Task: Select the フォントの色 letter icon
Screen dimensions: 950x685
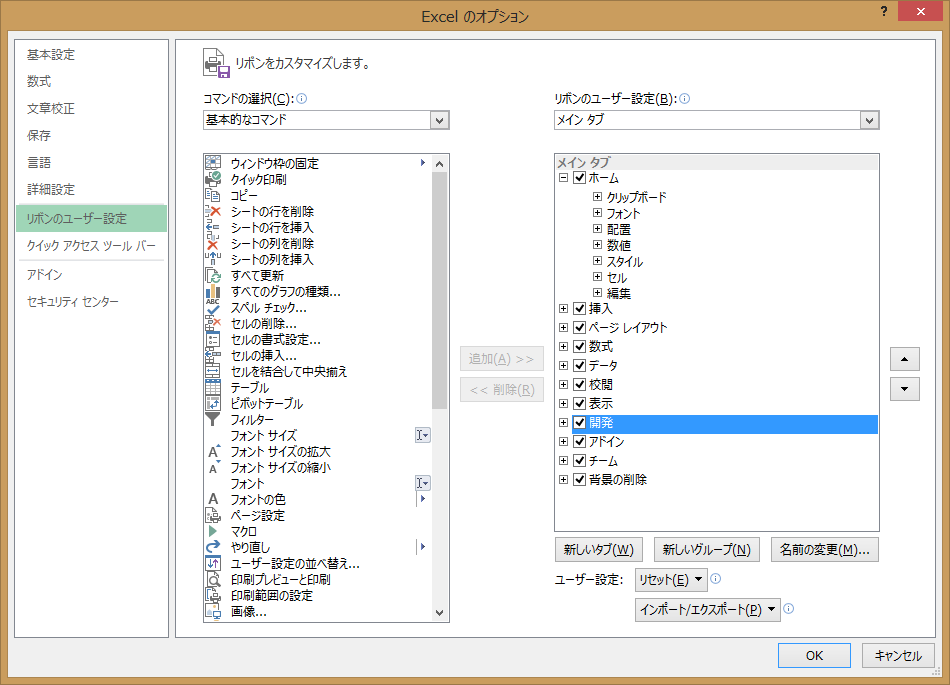Action: point(213,500)
